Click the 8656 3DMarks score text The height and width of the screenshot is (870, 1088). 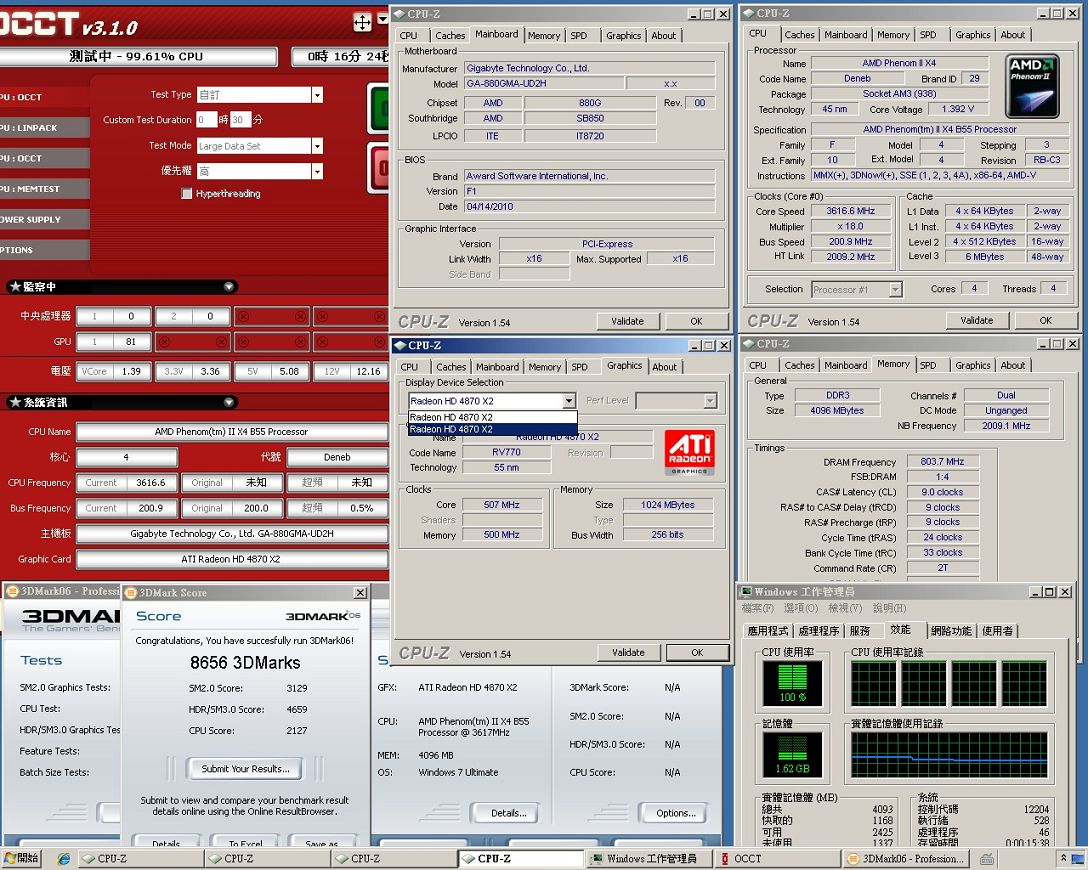pos(246,663)
